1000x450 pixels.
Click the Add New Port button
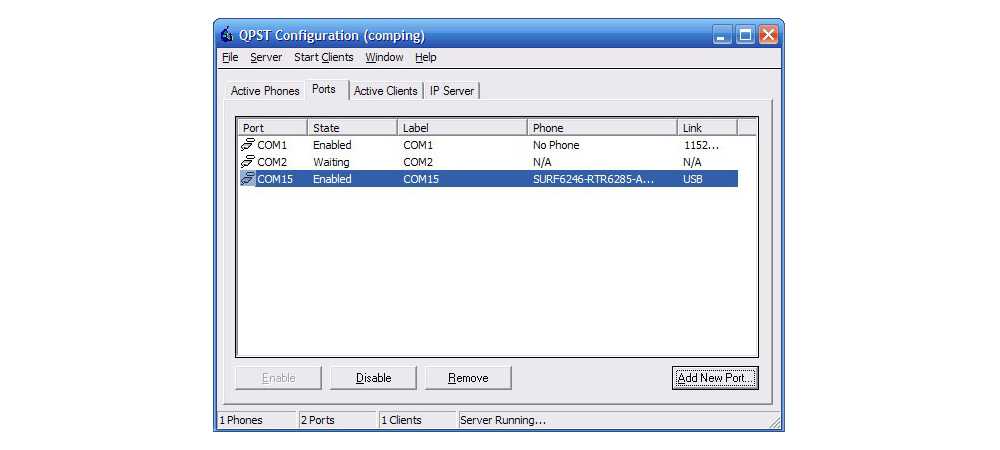pos(715,378)
